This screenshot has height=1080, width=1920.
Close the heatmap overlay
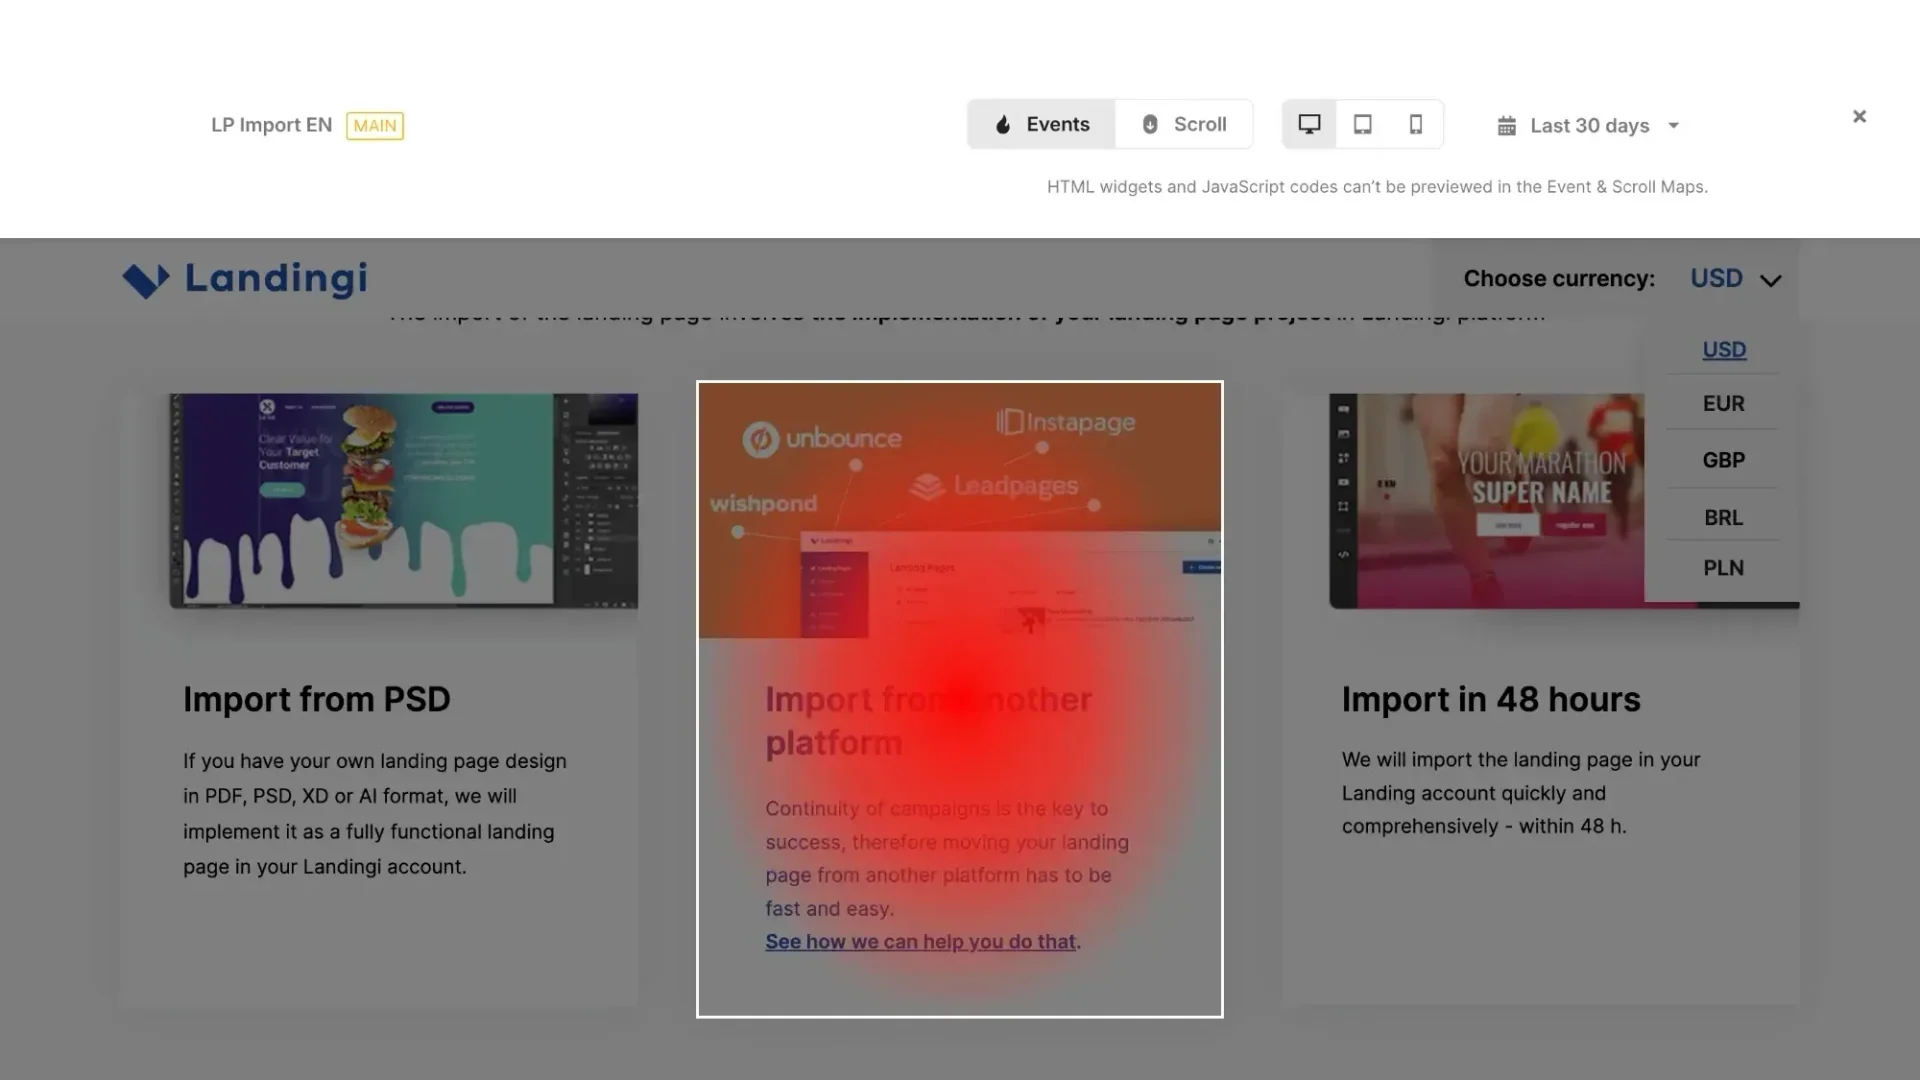point(1859,116)
